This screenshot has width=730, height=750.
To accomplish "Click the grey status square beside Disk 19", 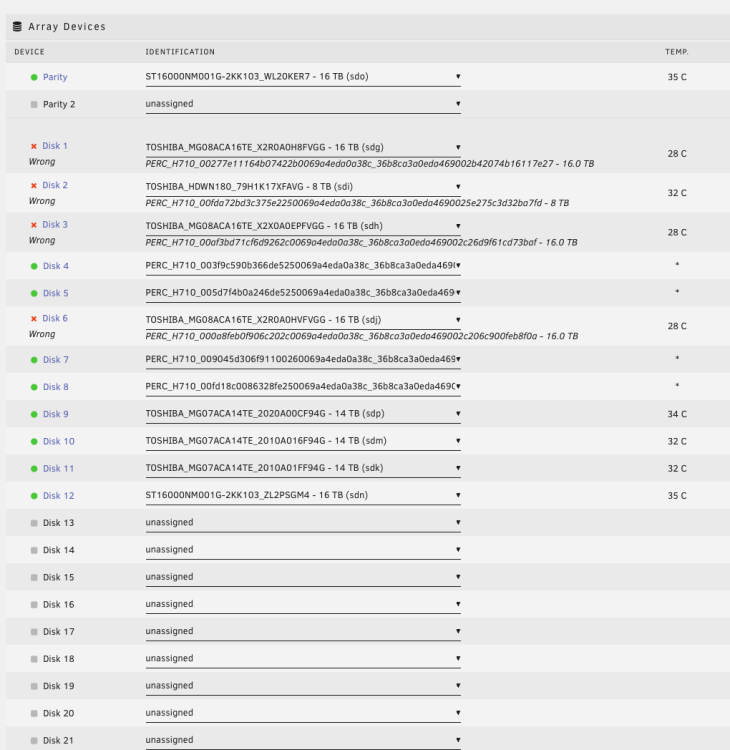I will [x=34, y=686].
